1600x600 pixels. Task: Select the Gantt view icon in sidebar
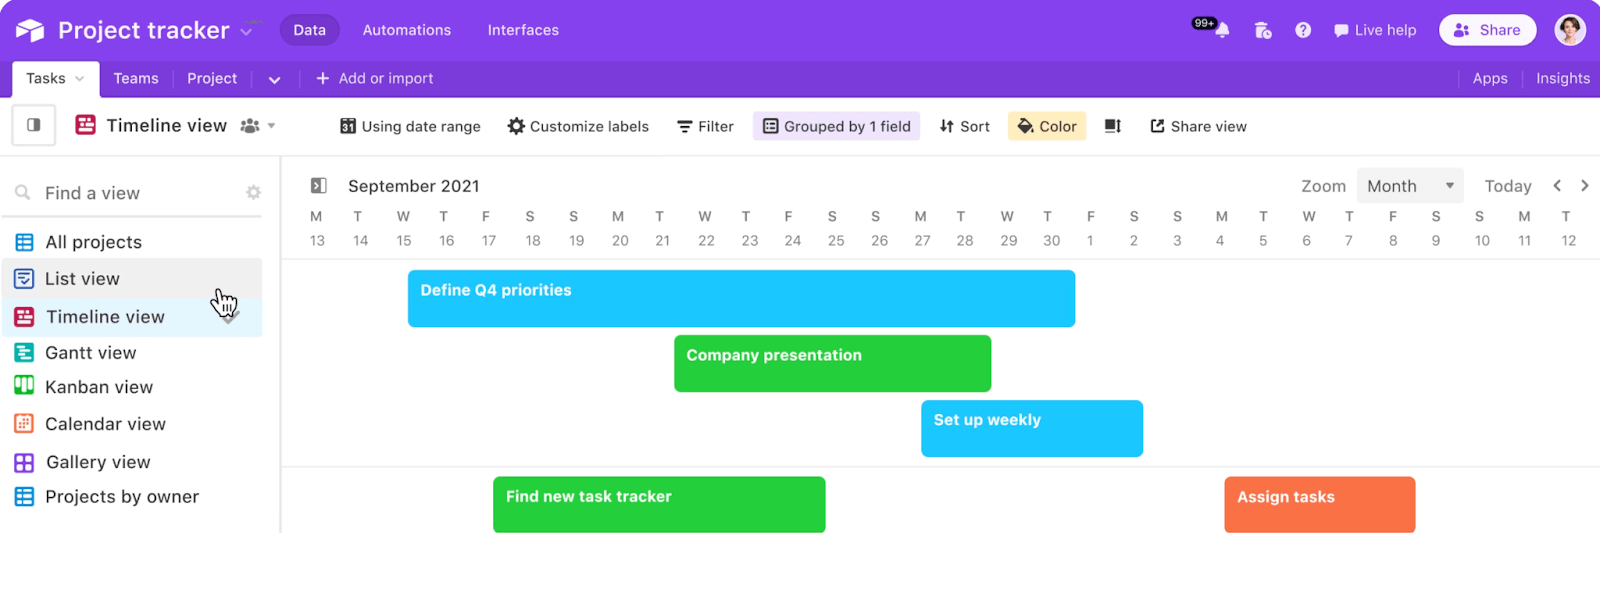23,352
